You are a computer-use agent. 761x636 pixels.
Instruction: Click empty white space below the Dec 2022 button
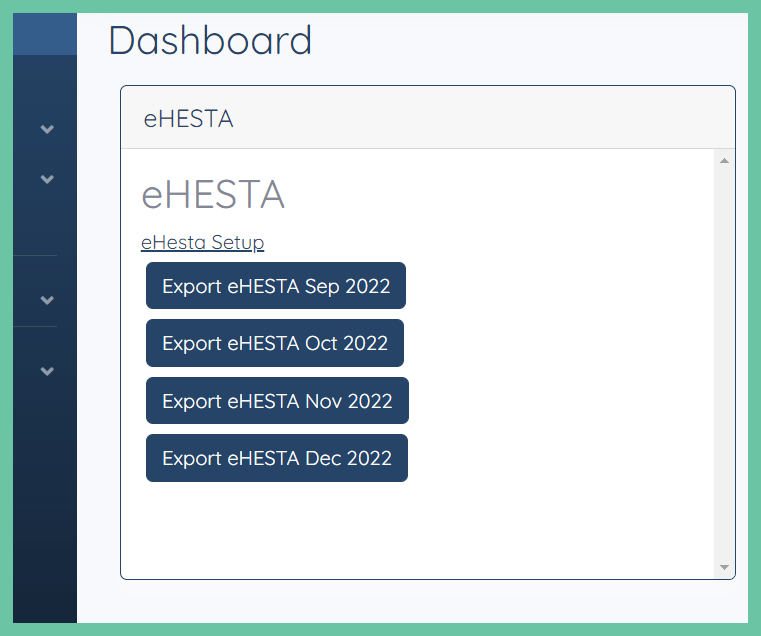coord(417,529)
